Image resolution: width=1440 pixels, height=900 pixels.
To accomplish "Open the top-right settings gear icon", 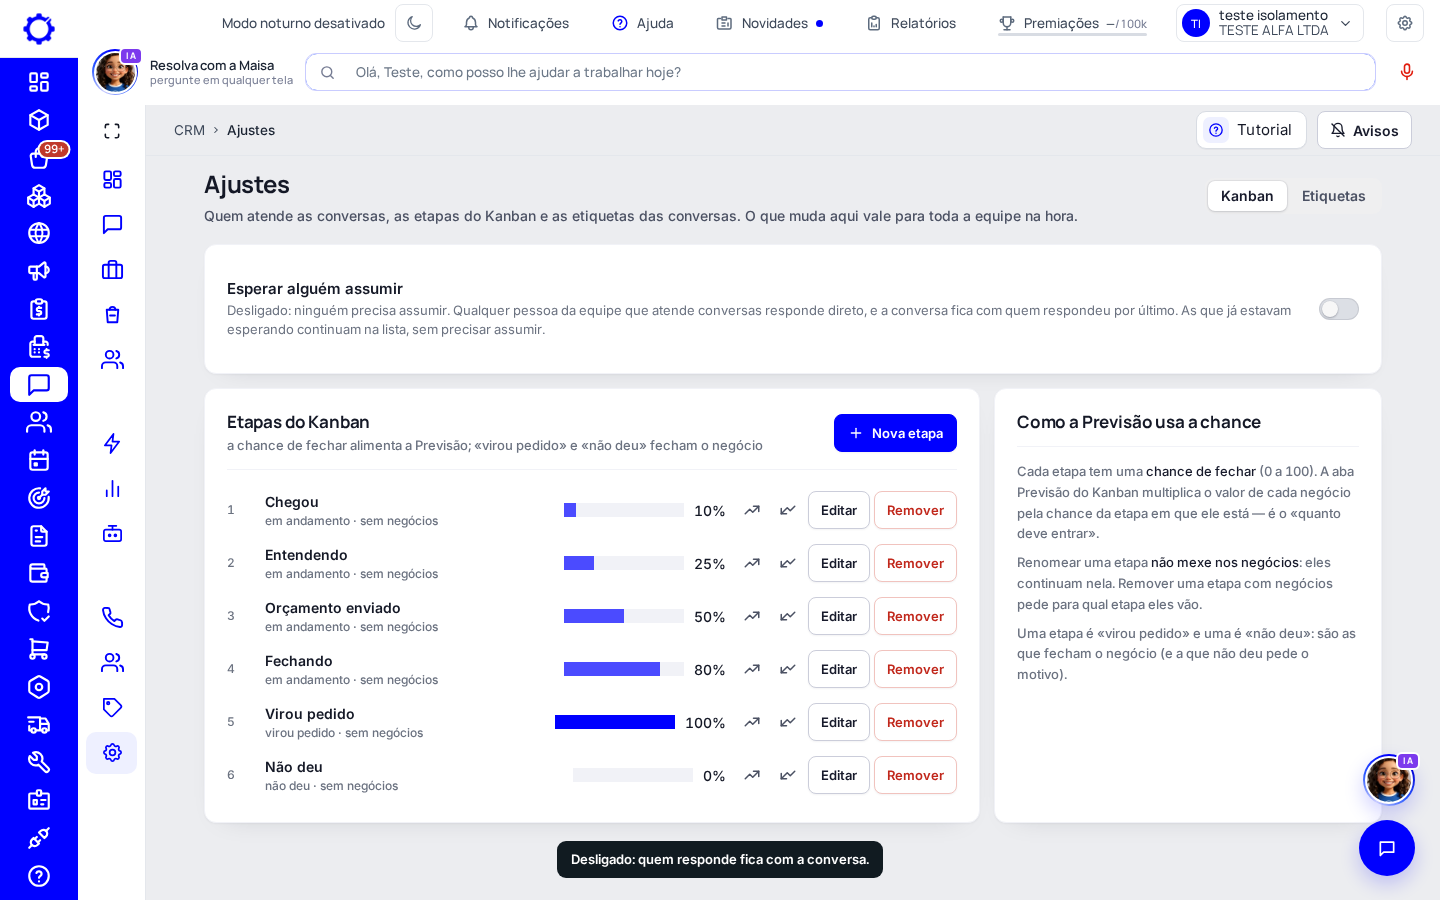I will point(1405,23).
